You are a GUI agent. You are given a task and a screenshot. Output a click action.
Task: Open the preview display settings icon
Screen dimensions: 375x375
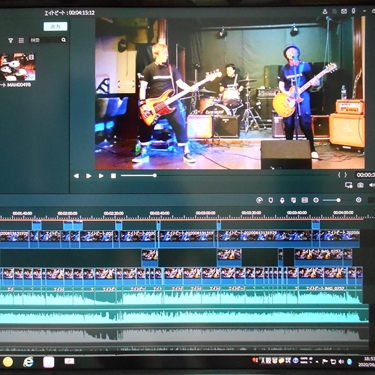(349, 185)
